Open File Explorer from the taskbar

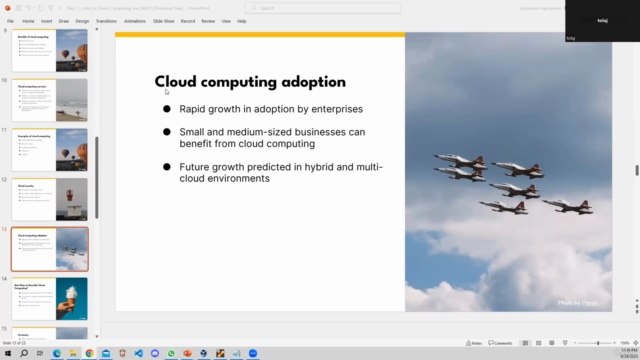click(73, 353)
